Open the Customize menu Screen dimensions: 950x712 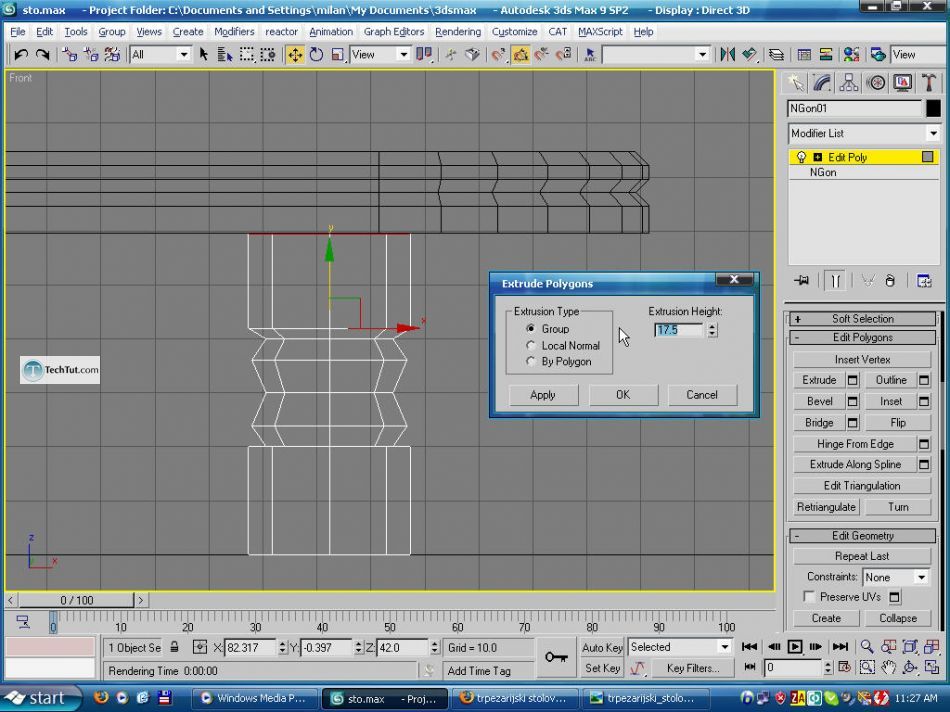pyautogui.click(x=514, y=32)
